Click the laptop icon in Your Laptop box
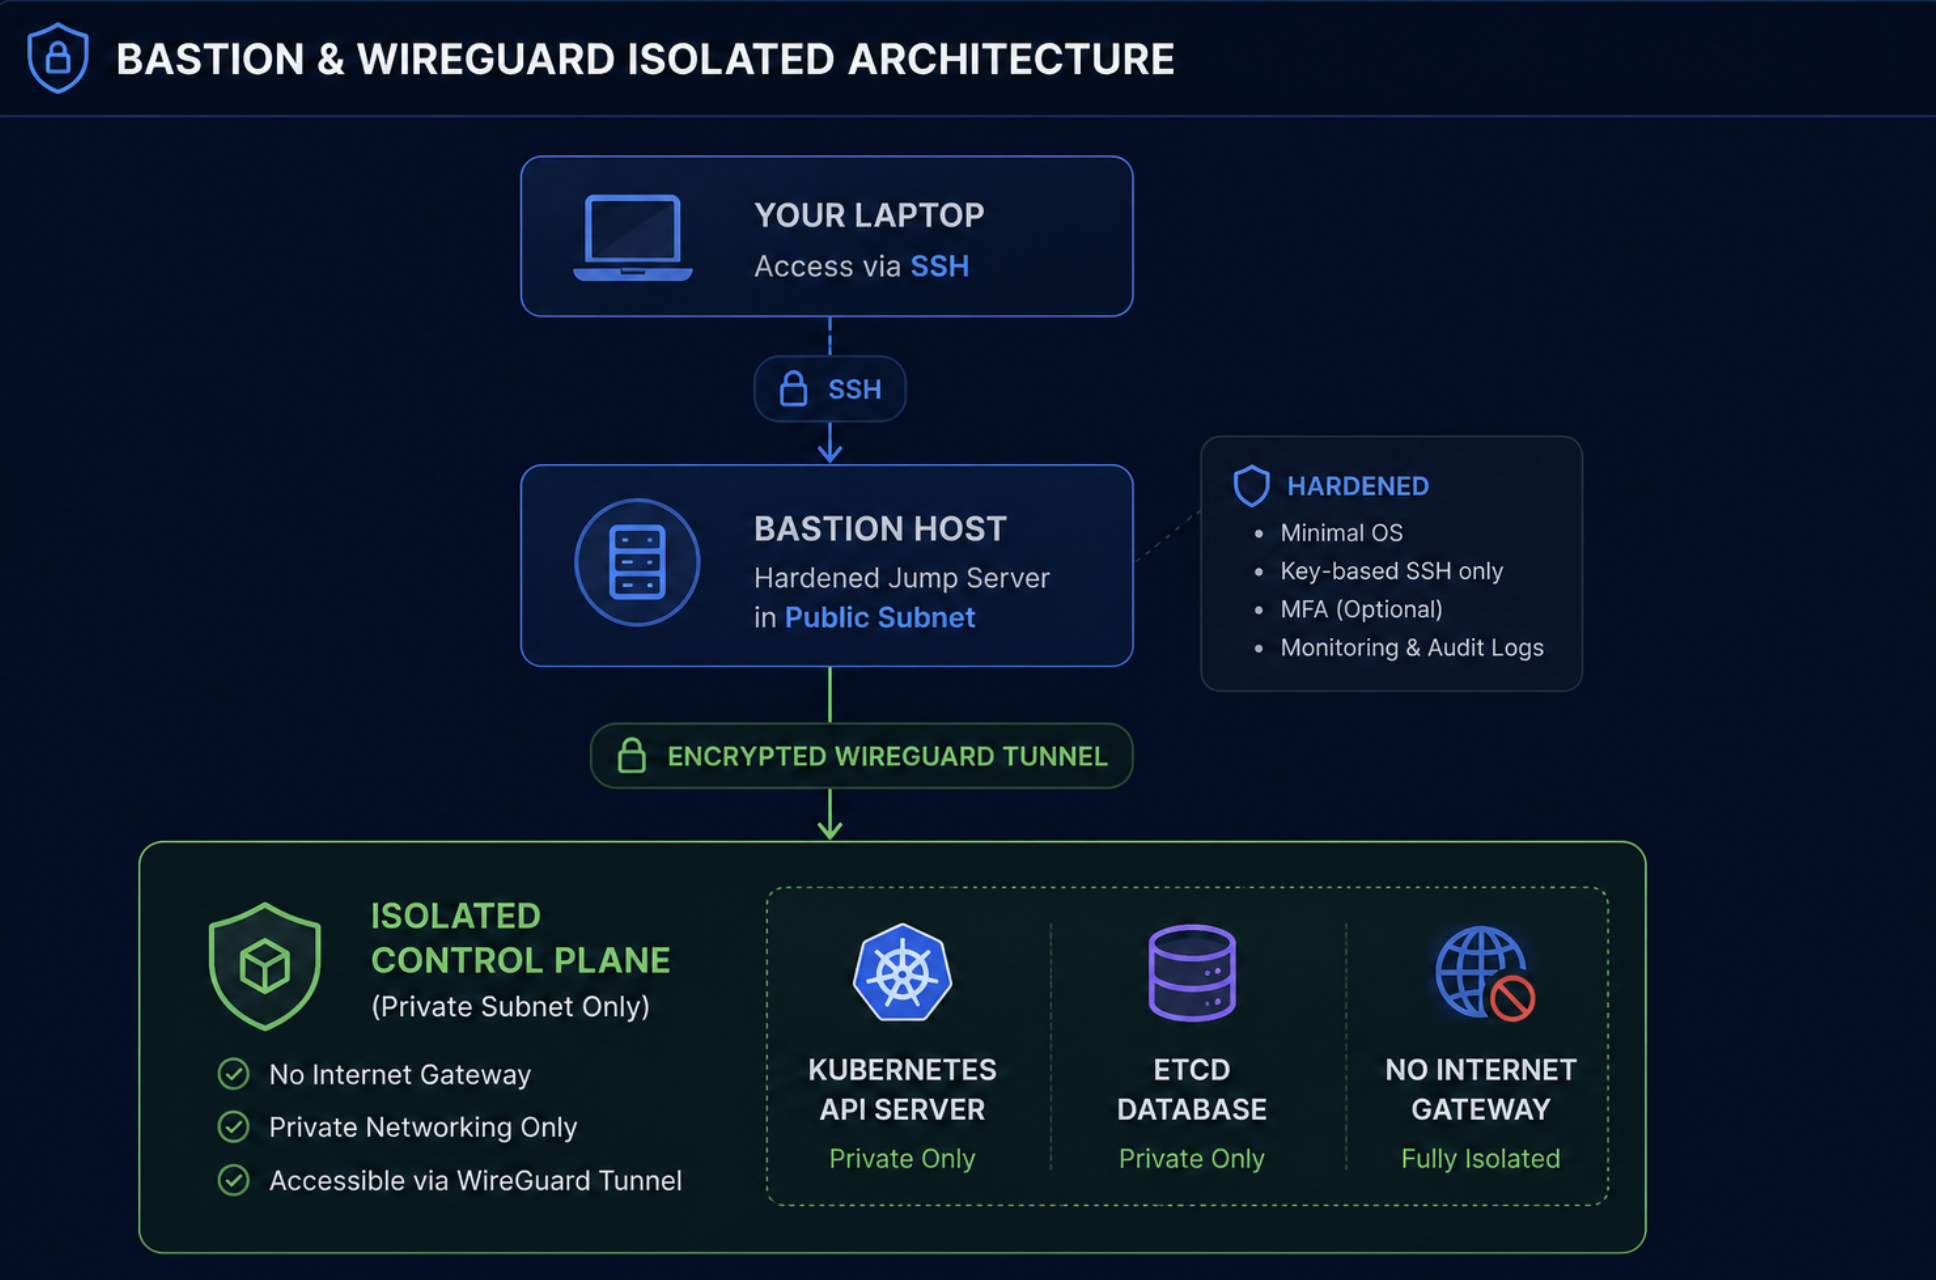Screen dimensions: 1936x1280 point(632,238)
